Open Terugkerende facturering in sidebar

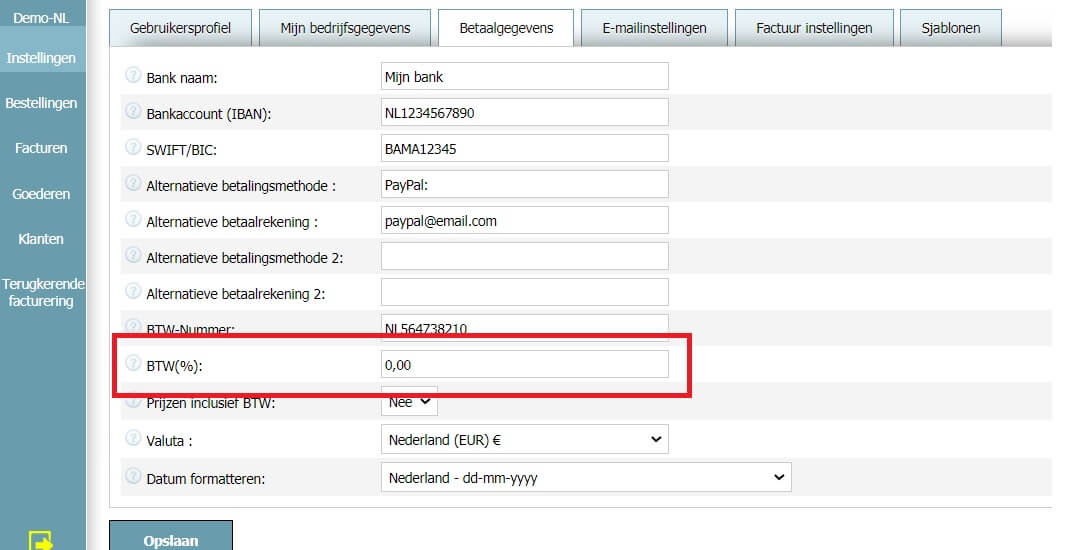(x=42, y=292)
